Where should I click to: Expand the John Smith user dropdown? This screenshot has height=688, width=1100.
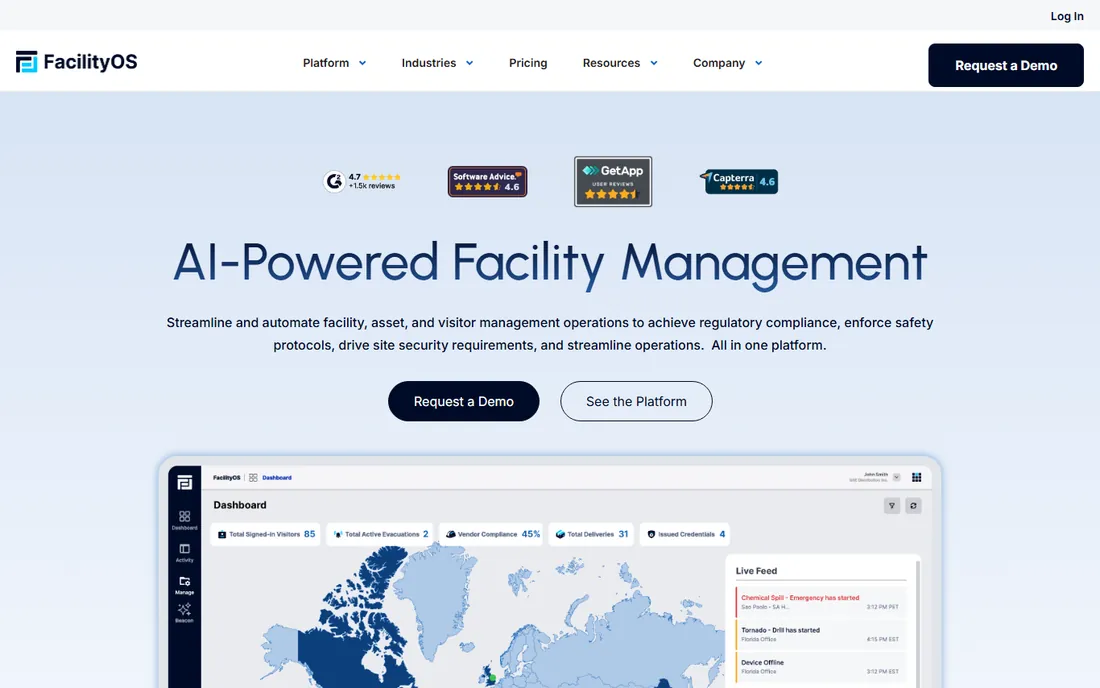click(x=897, y=477)
